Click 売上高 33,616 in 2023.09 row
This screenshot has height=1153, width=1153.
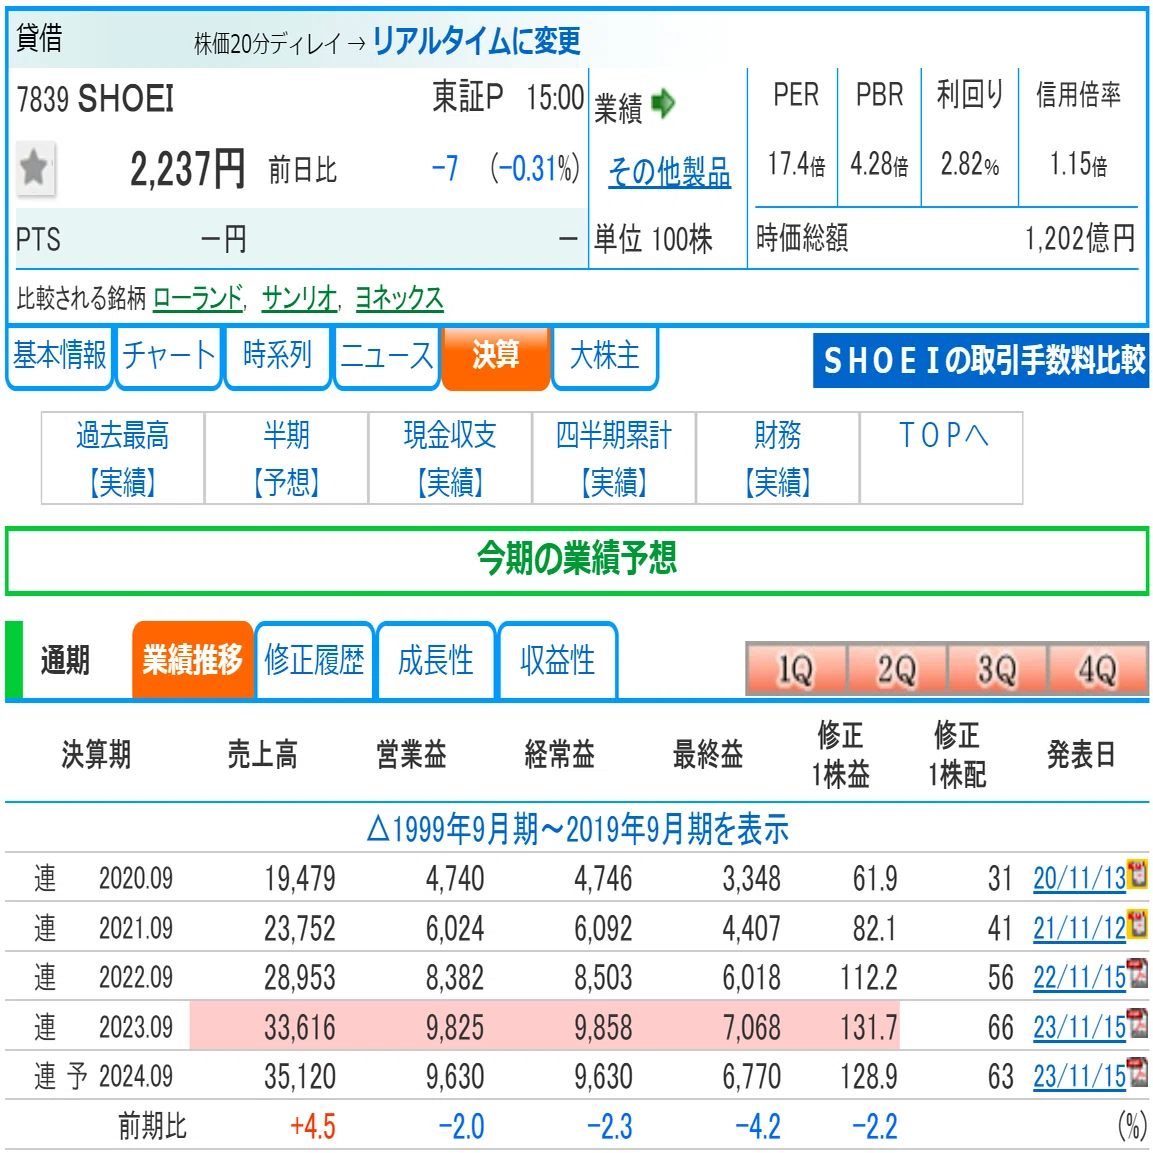tap(300, 1027)
